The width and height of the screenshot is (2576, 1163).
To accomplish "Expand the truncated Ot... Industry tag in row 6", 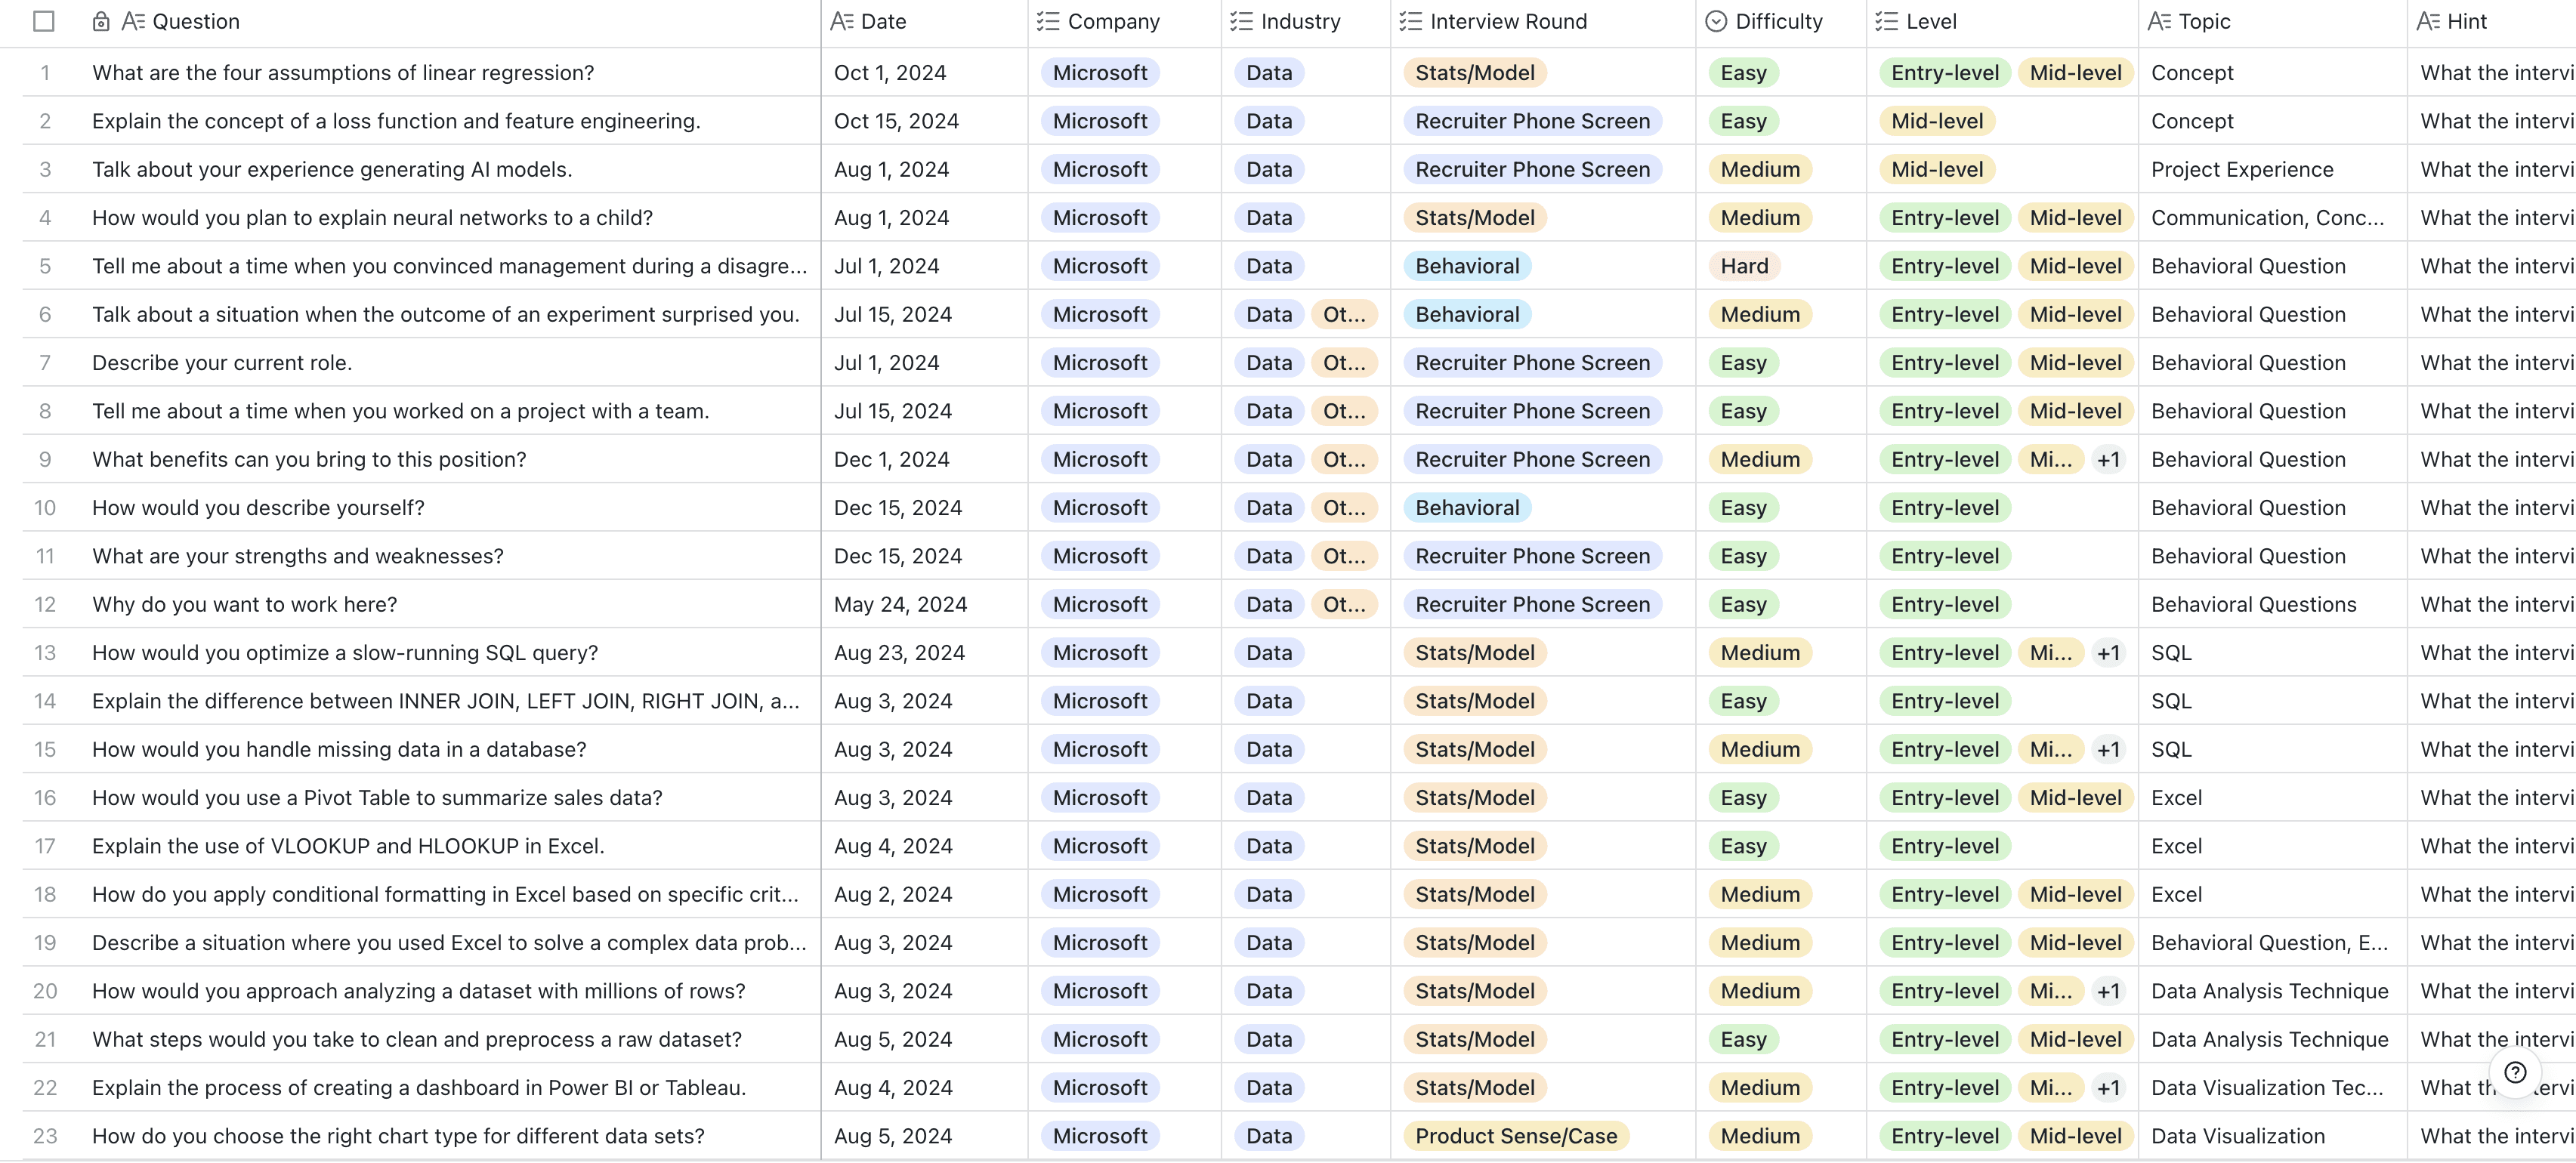I will 1343,315.
